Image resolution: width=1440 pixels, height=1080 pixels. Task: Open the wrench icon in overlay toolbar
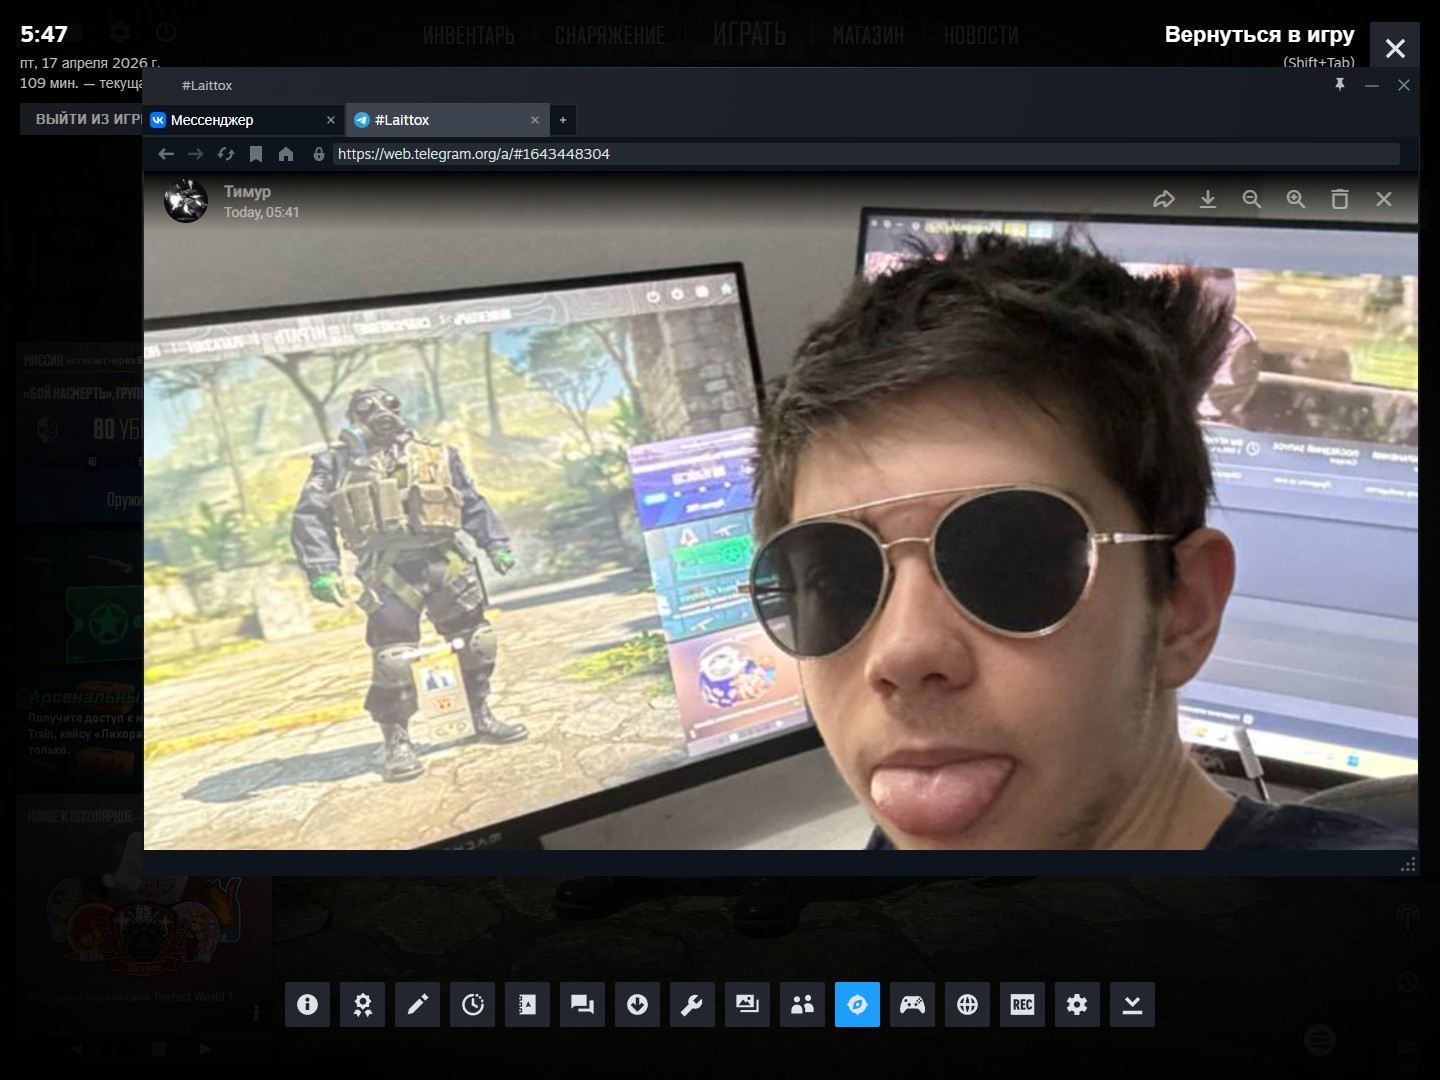tap(692, 1004)
